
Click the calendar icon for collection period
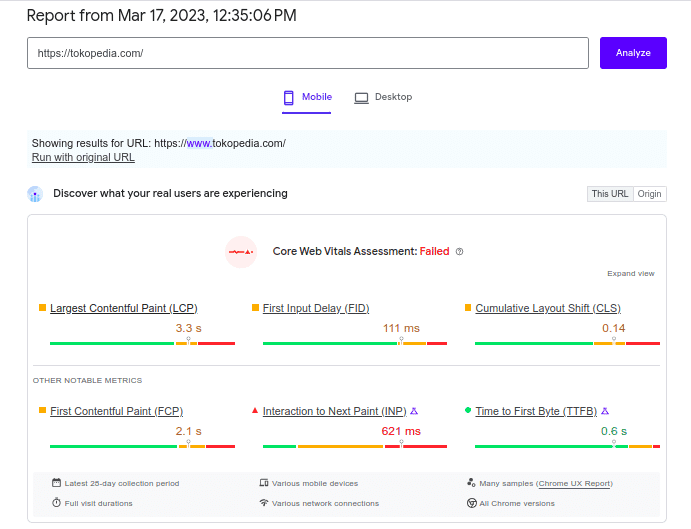click(x=56, y=483)
